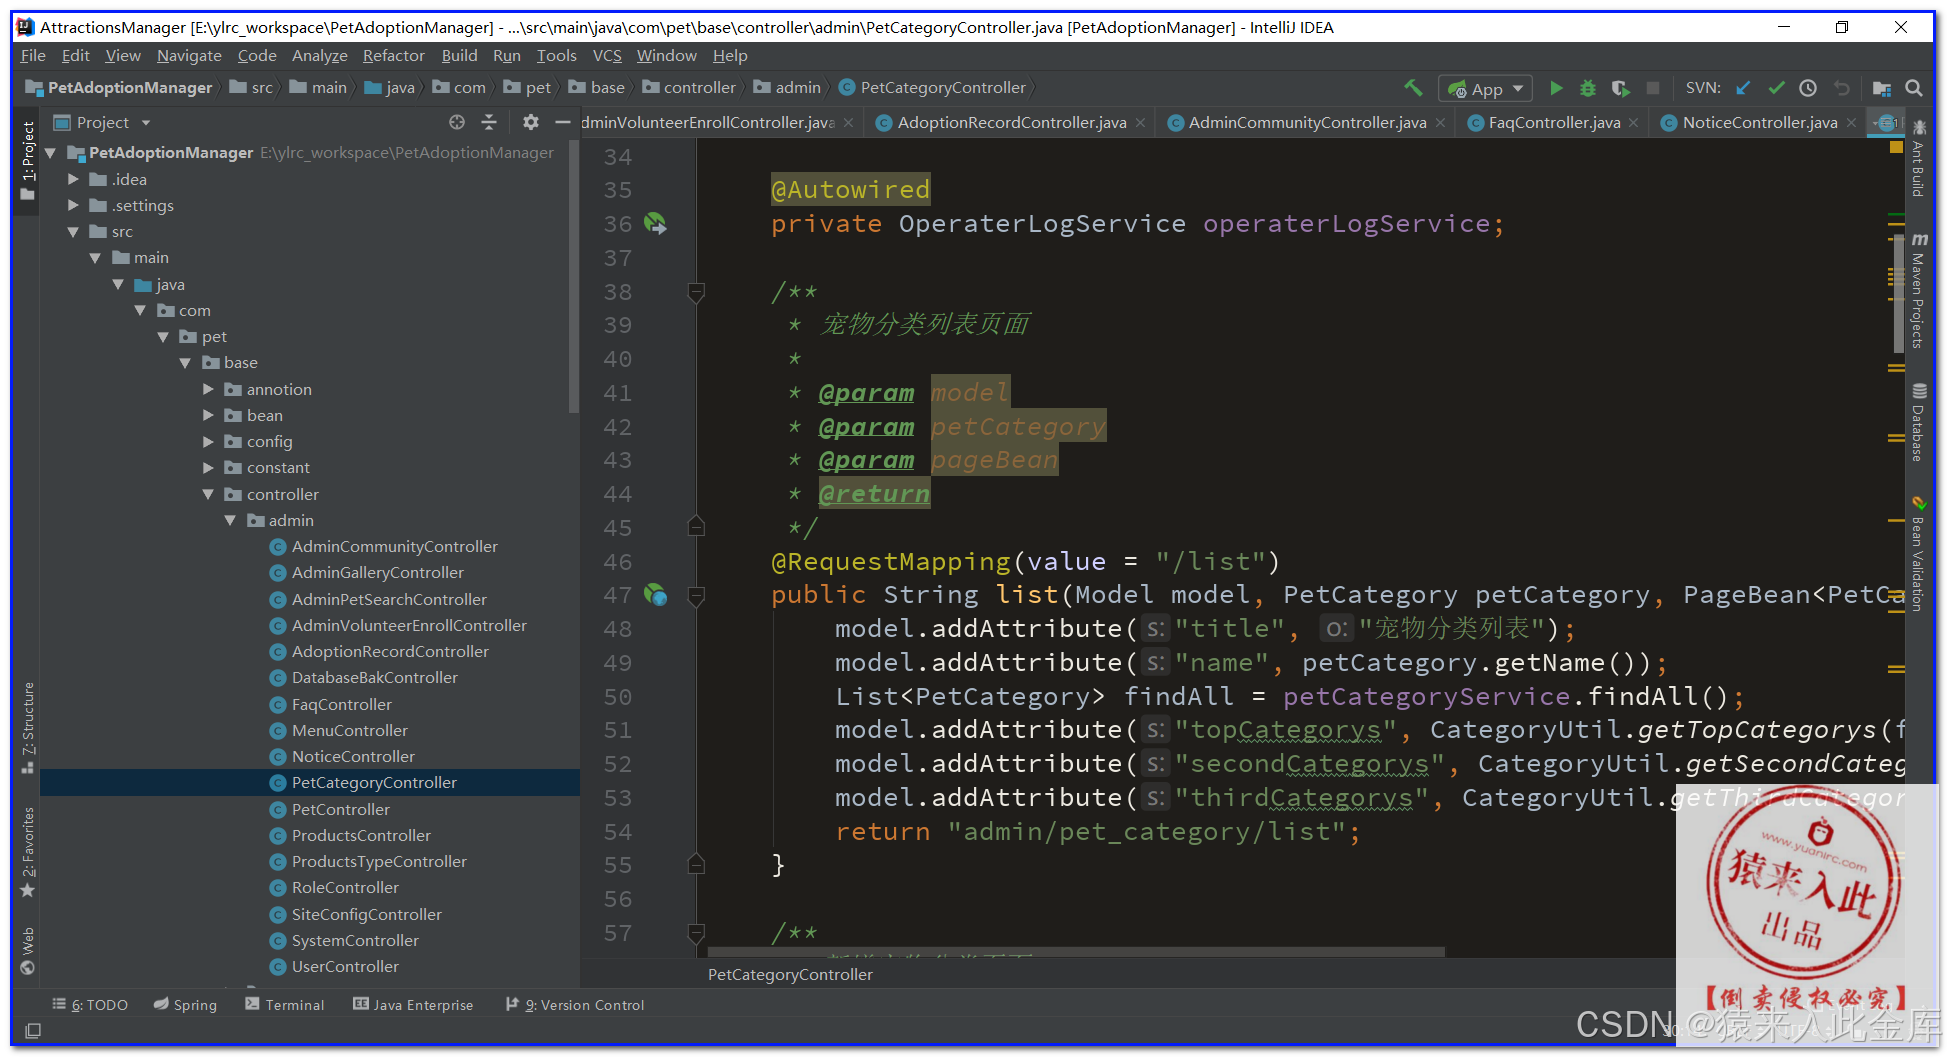The height and width of the screenshot is (1057, 1947).
Task: Expand the .settings folder
Action: click(x=73, y=205)
